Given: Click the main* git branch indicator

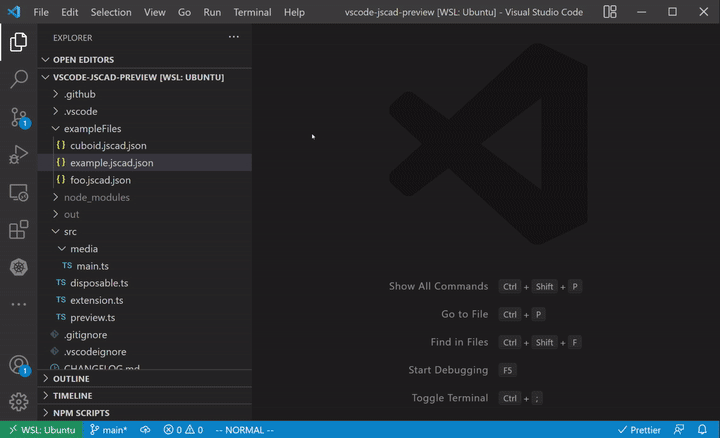Looking at the screenshot, I should click(109, 430).
